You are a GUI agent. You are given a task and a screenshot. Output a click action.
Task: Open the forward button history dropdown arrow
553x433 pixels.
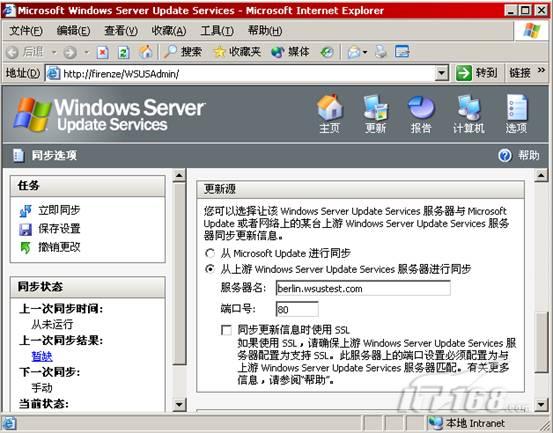point(87,53)
